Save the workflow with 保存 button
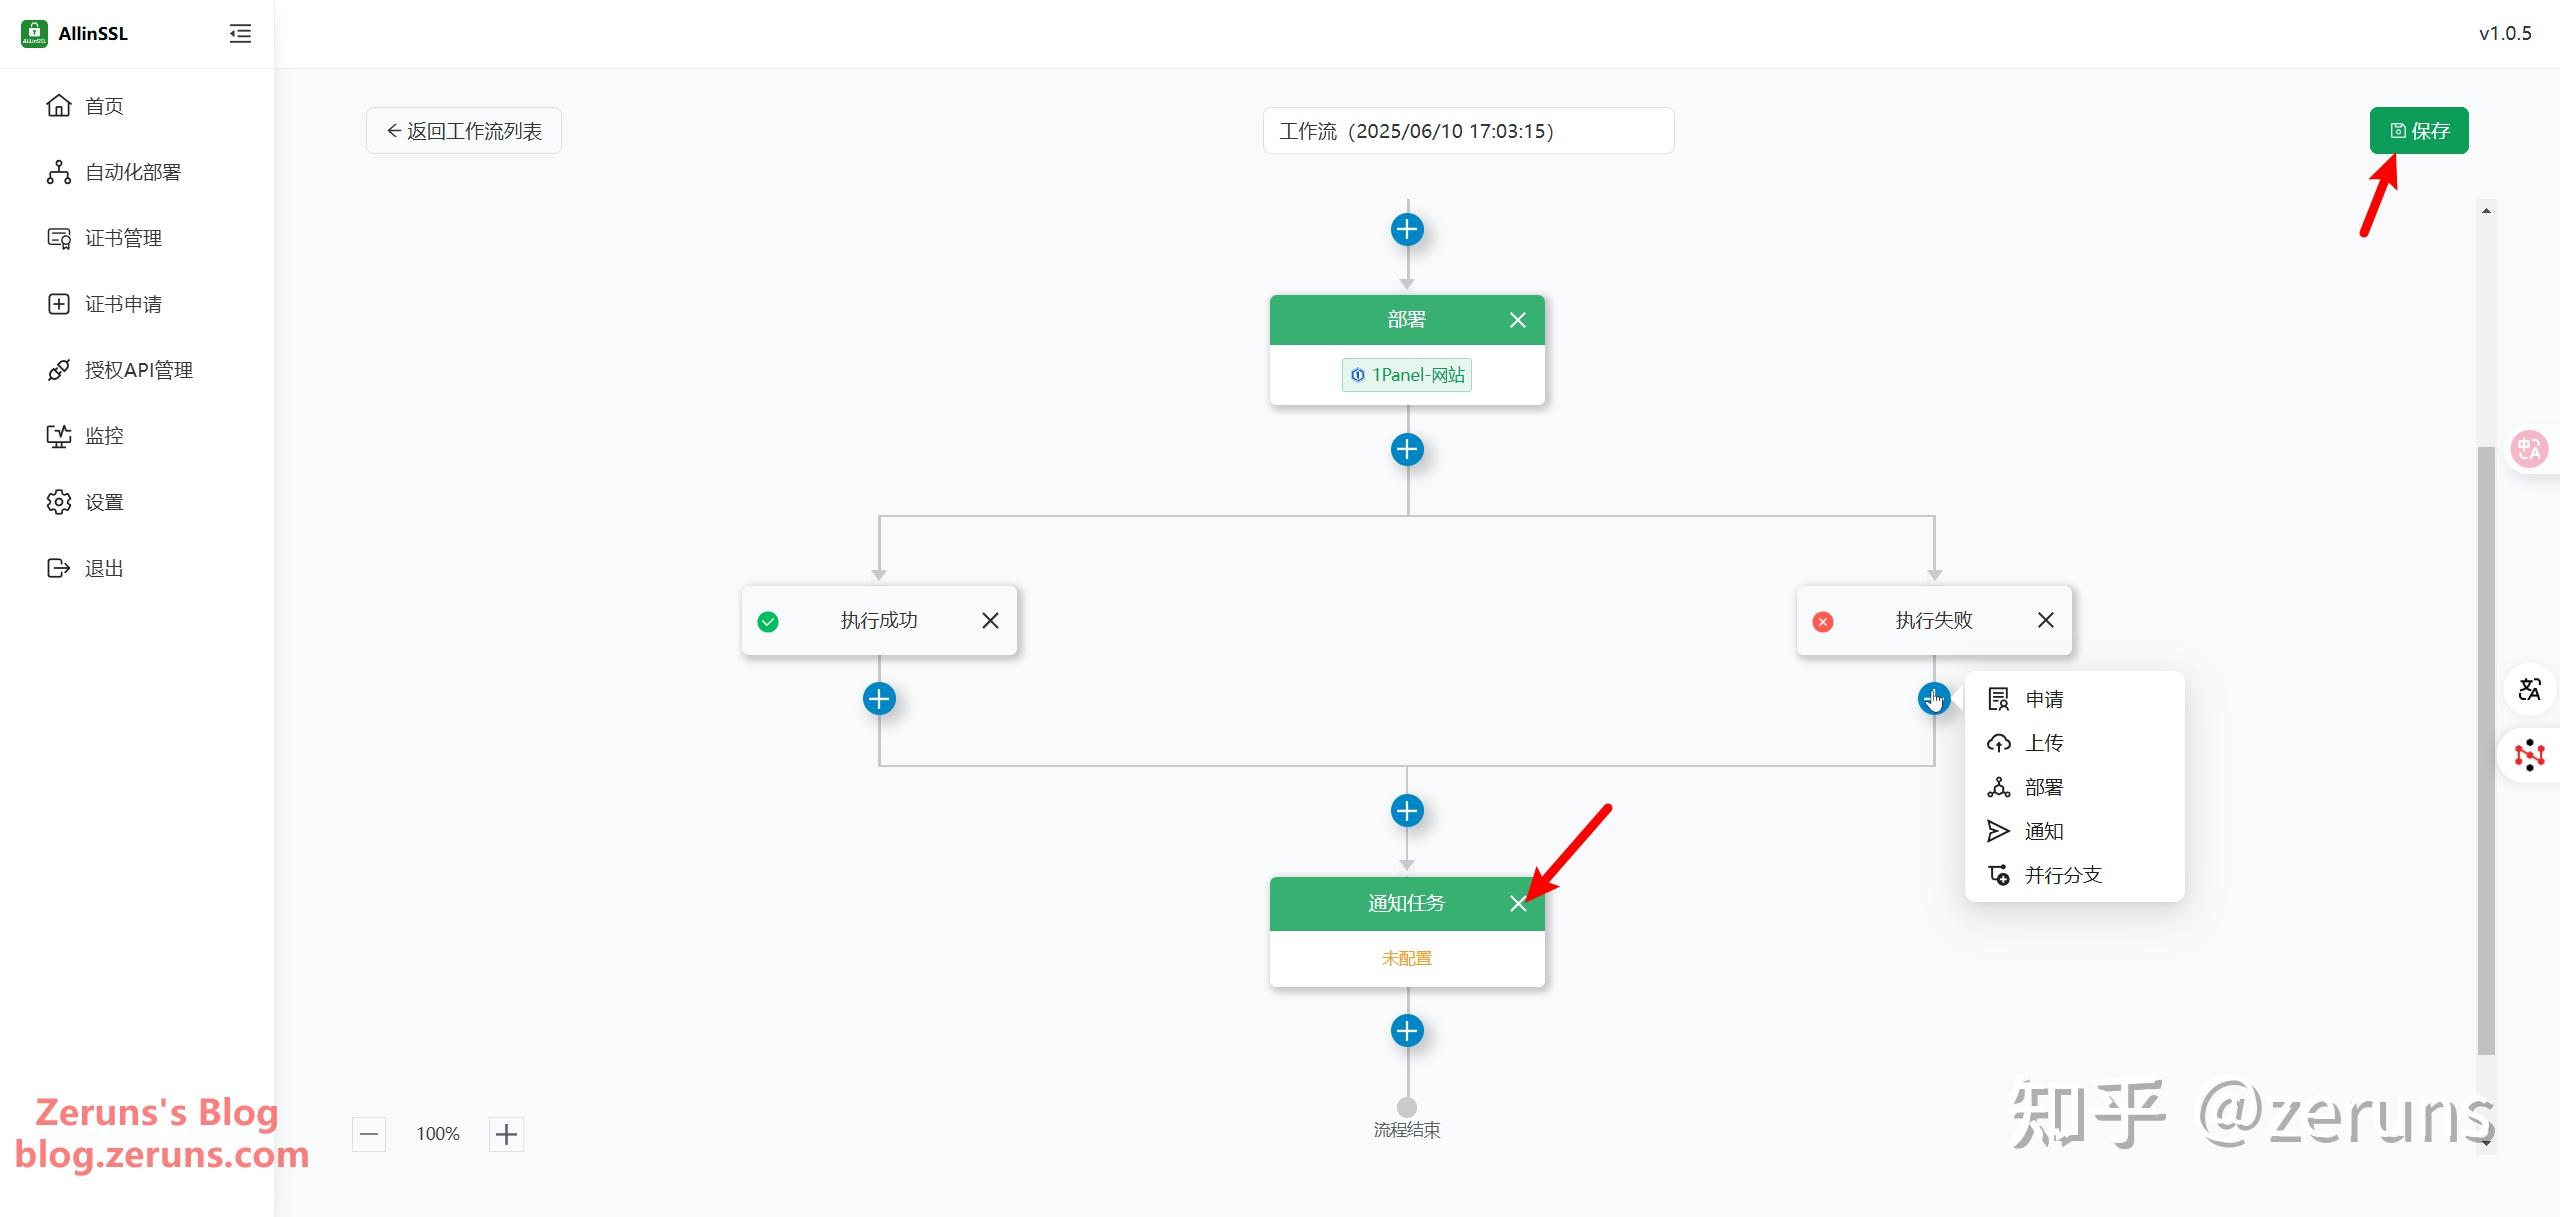2560x1217 pixels. [x=2418, y=131]
